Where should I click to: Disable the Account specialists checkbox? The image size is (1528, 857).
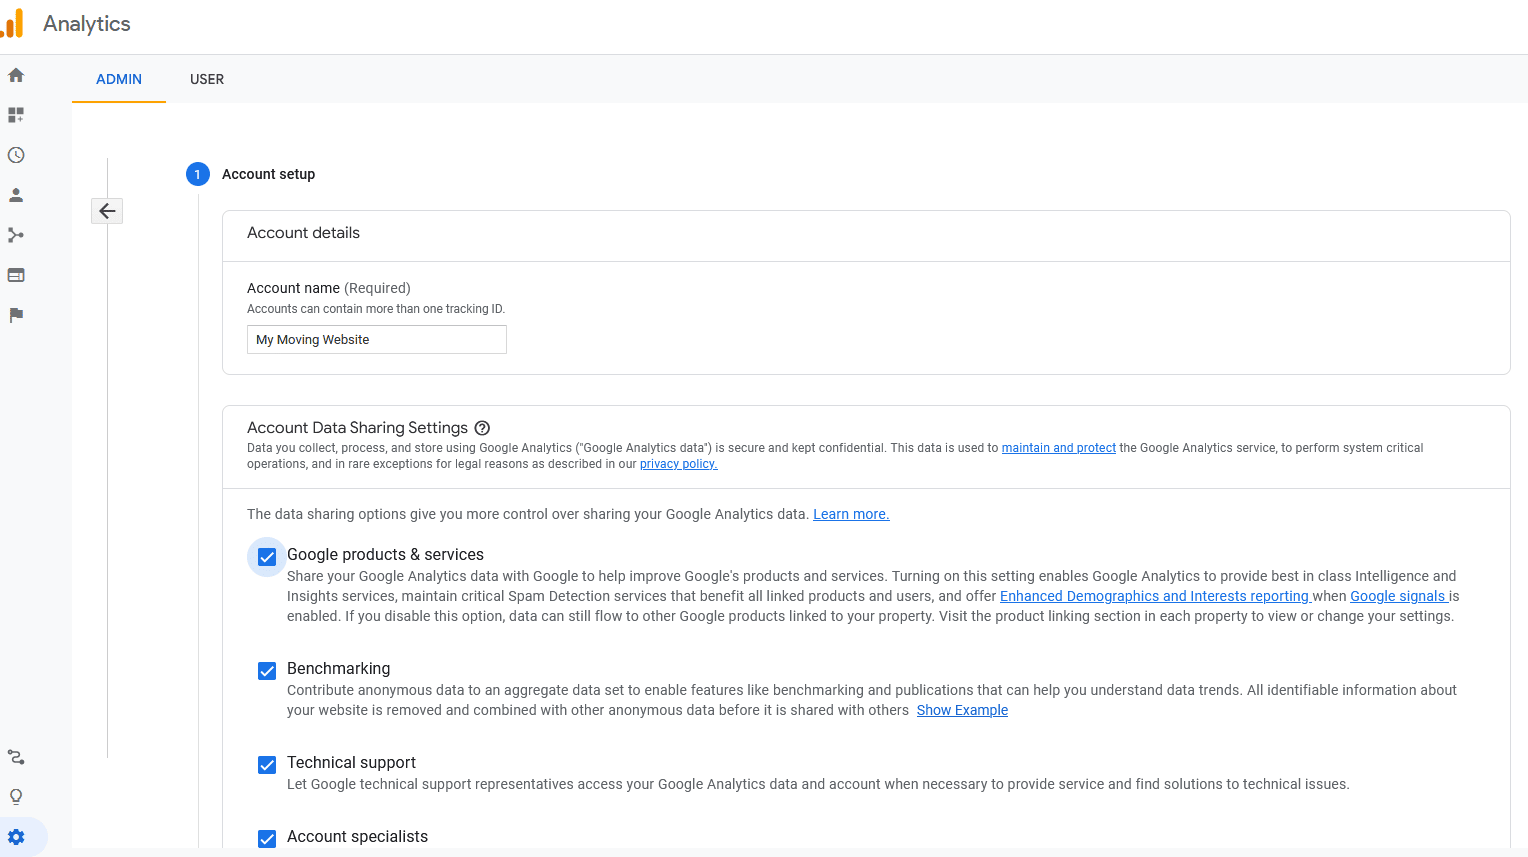[267, 838]
